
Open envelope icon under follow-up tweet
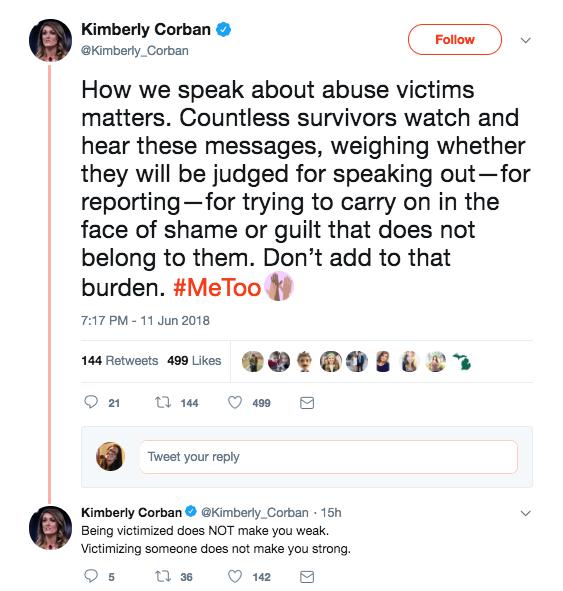(307, 577)
